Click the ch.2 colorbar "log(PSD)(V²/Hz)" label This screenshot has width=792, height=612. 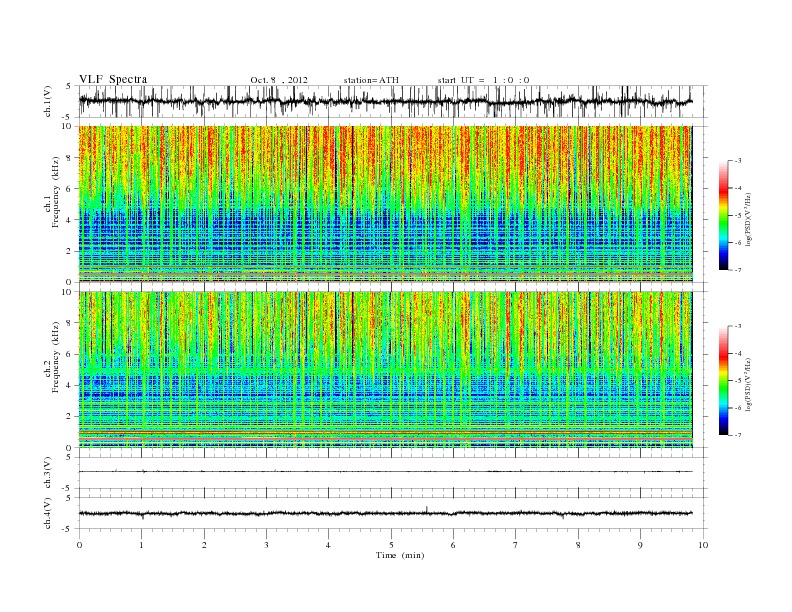(748, 384)
